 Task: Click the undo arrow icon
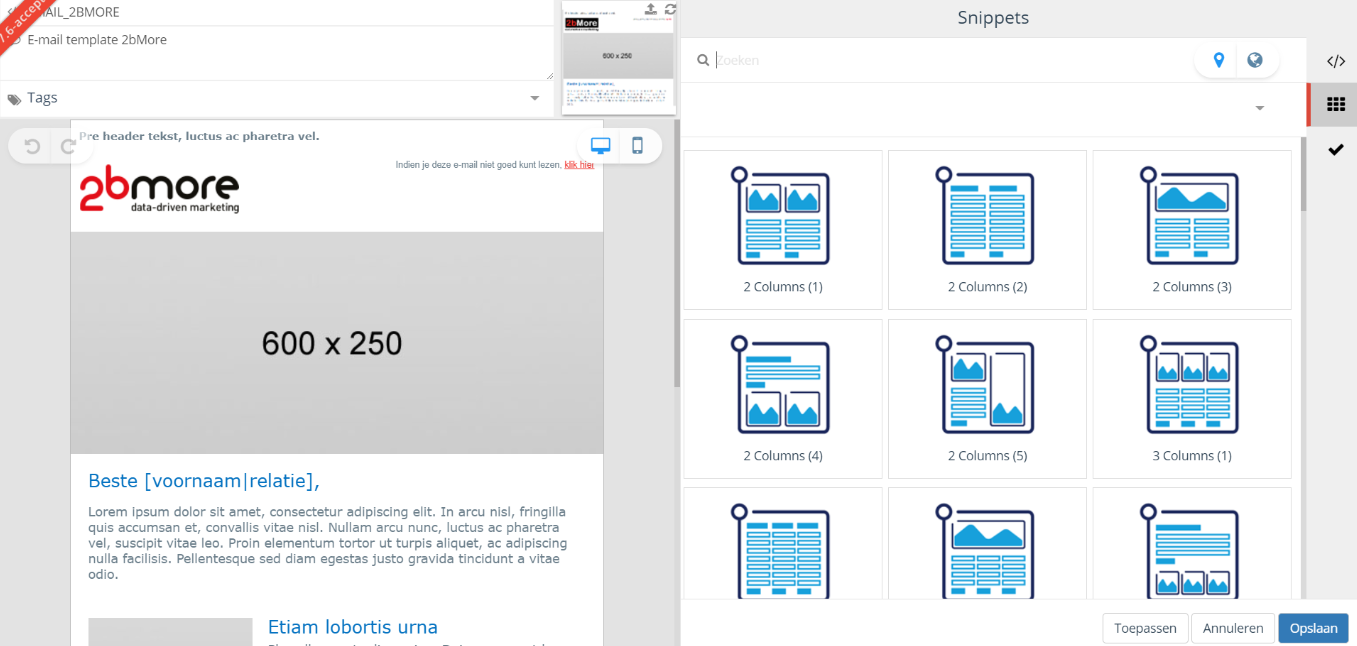point(32,146)
